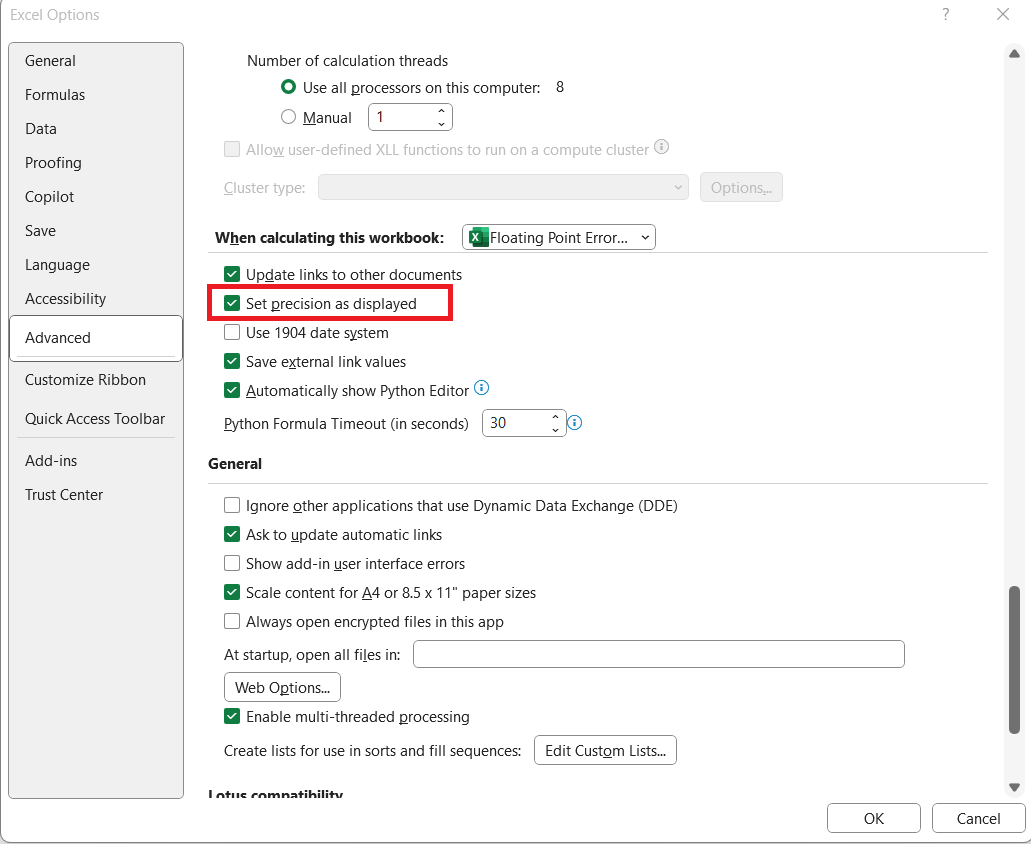The width and height of the screenshot is (1031, 844).
Task: Increase Python Formula Timeout value
Action: coord(556,417)
